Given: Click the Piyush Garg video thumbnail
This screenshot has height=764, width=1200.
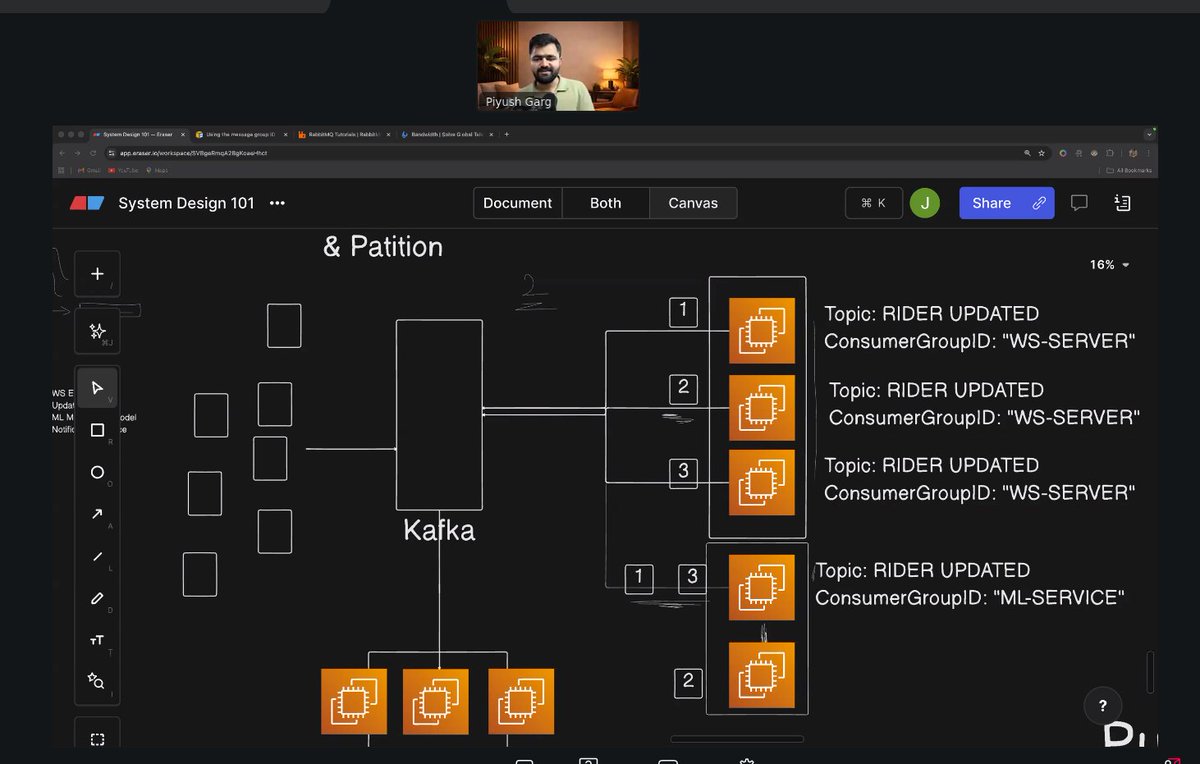Looking at the screenshot, I should point(558,66).
